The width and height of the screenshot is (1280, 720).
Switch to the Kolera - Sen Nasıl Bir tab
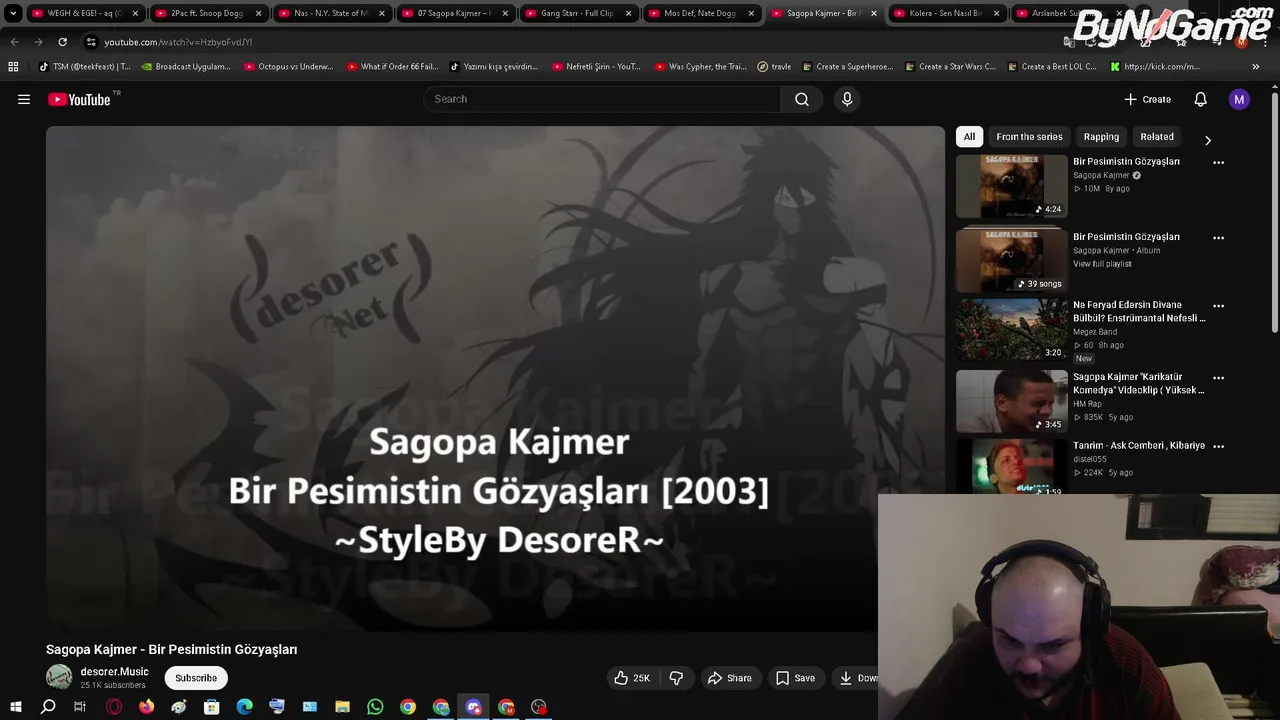point(945,13)
